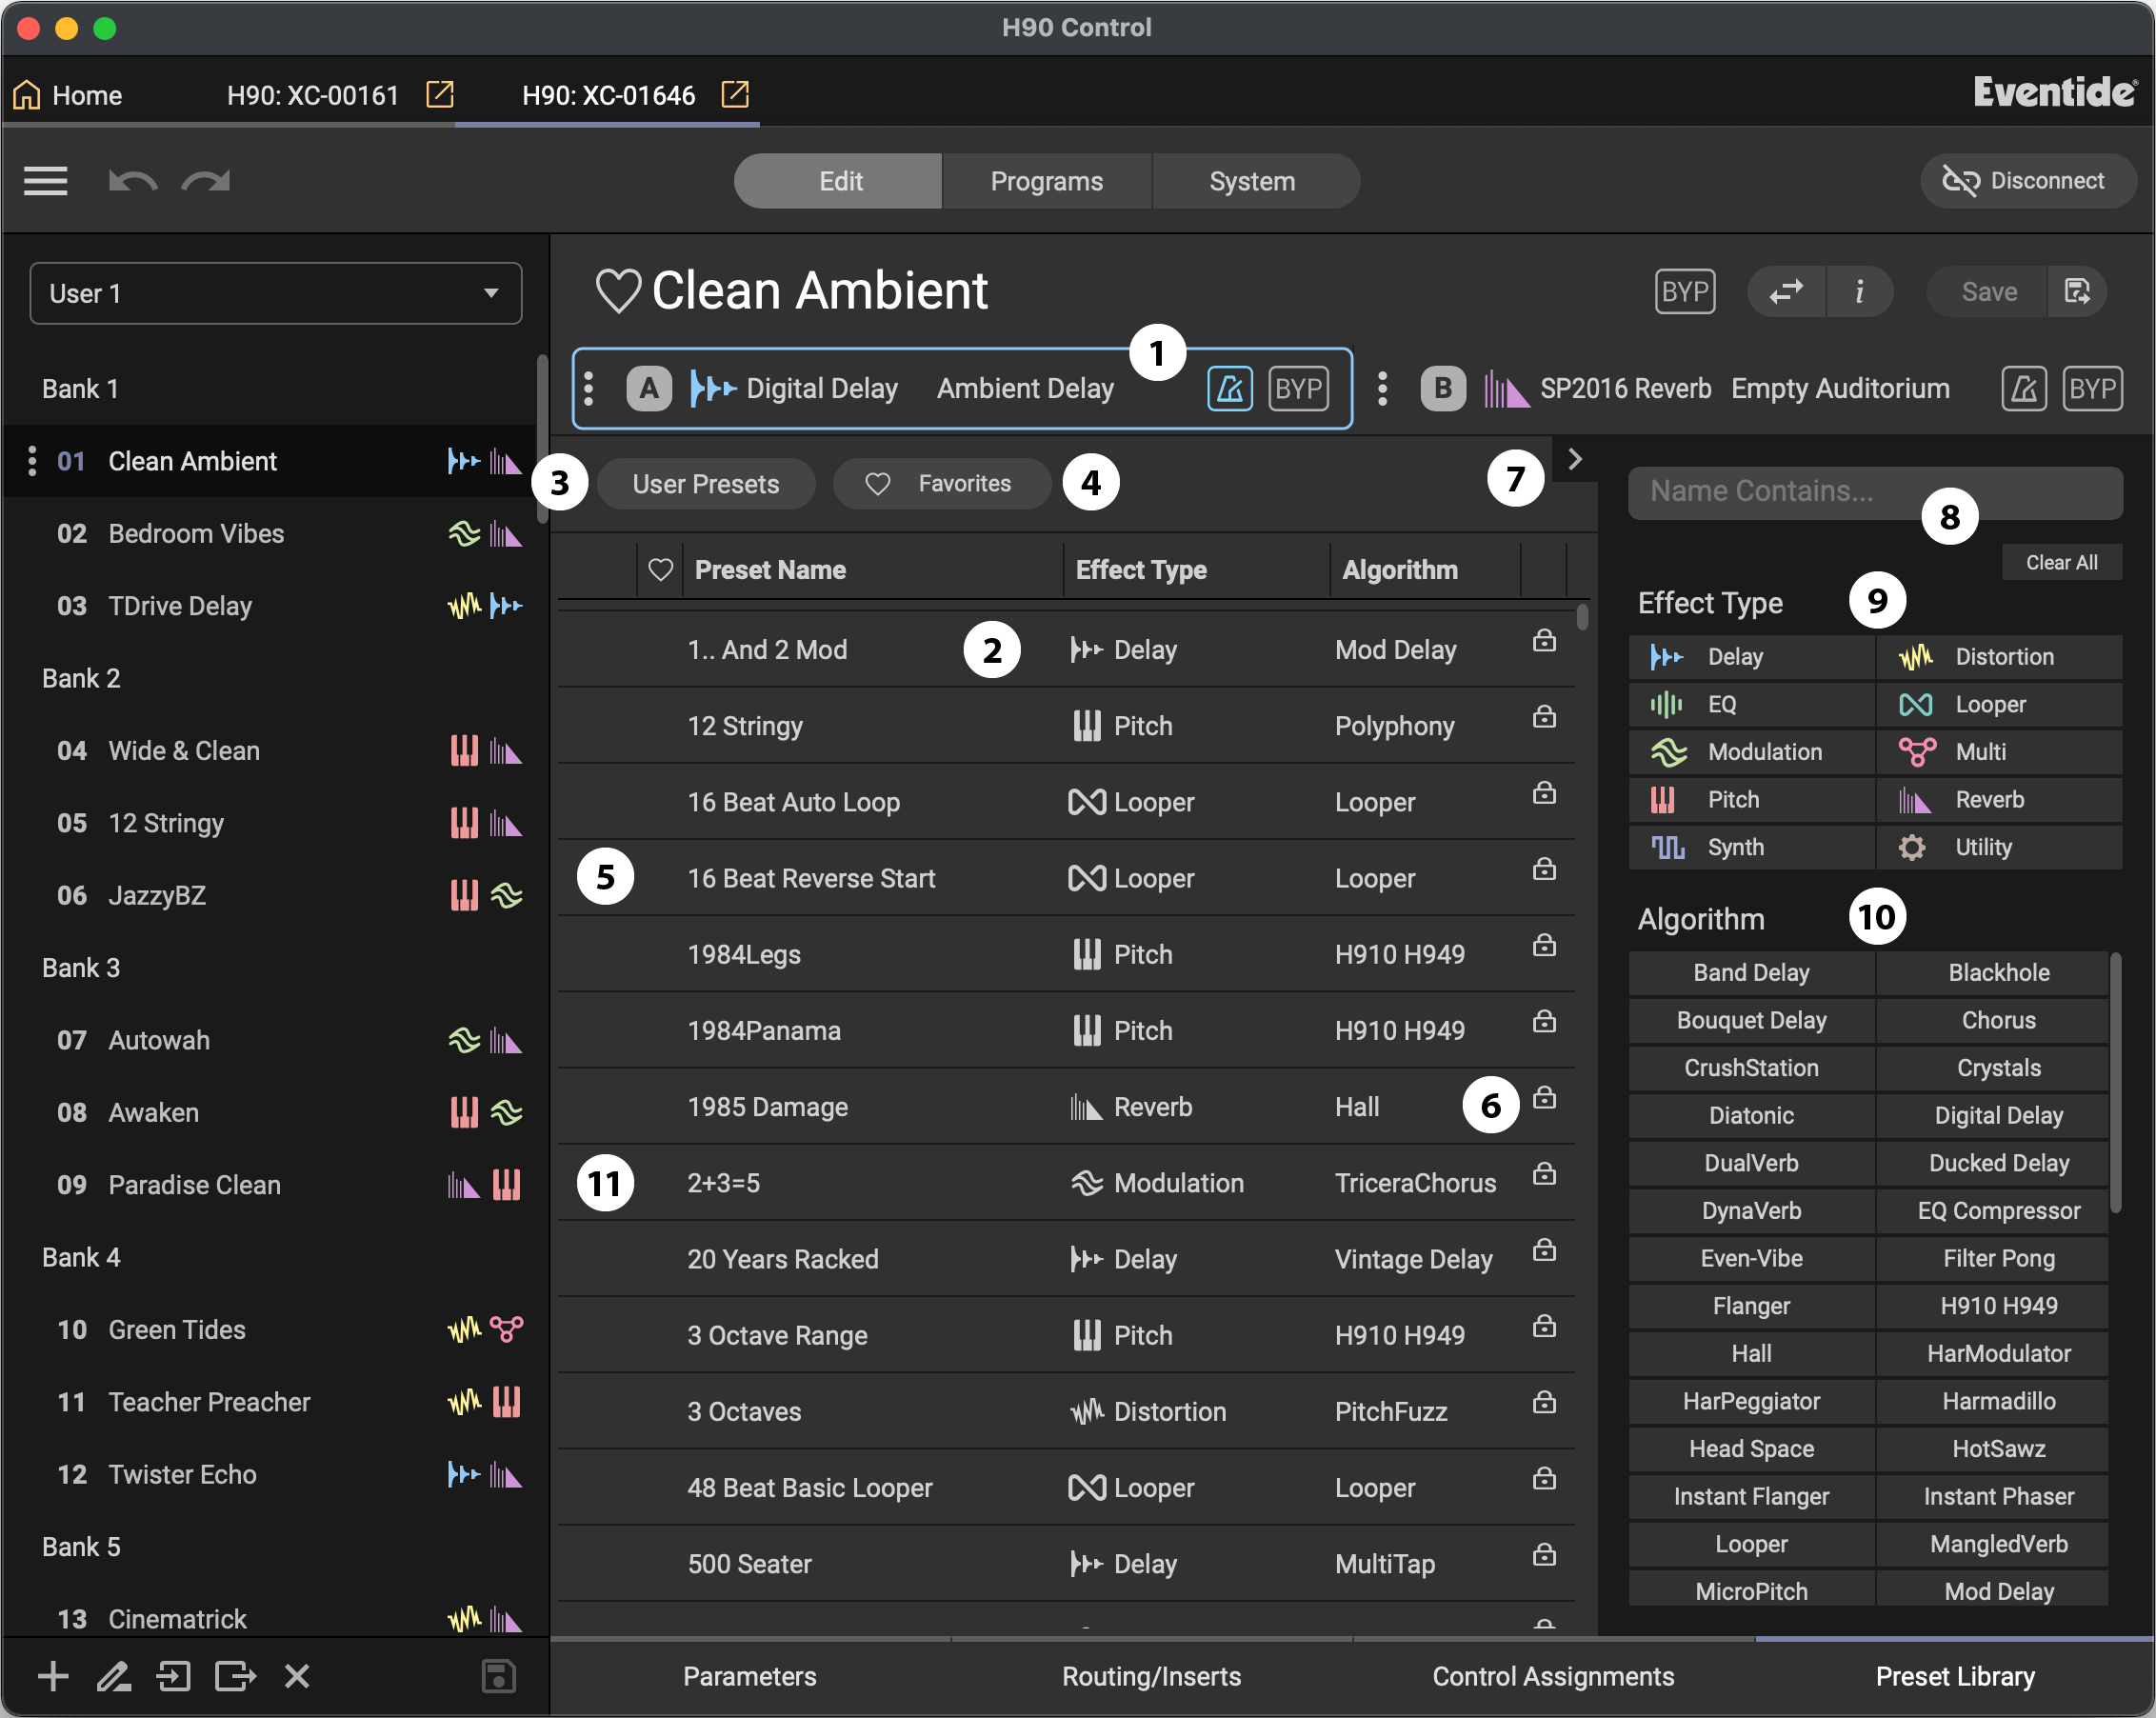Screen dimensions: 2156x1718
Task: Add a new program with plus icon
Action: (x=53, y=1676)
